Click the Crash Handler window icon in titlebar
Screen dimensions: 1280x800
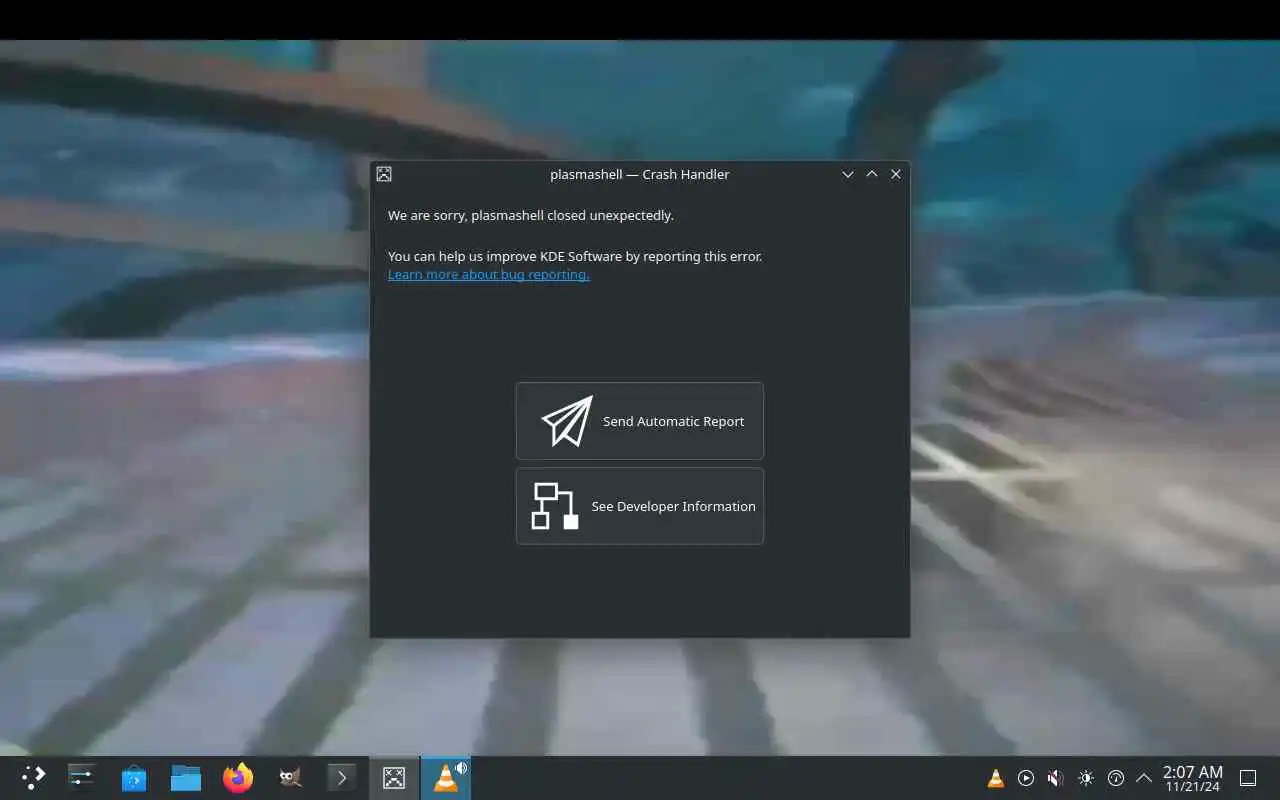point(384,174)
